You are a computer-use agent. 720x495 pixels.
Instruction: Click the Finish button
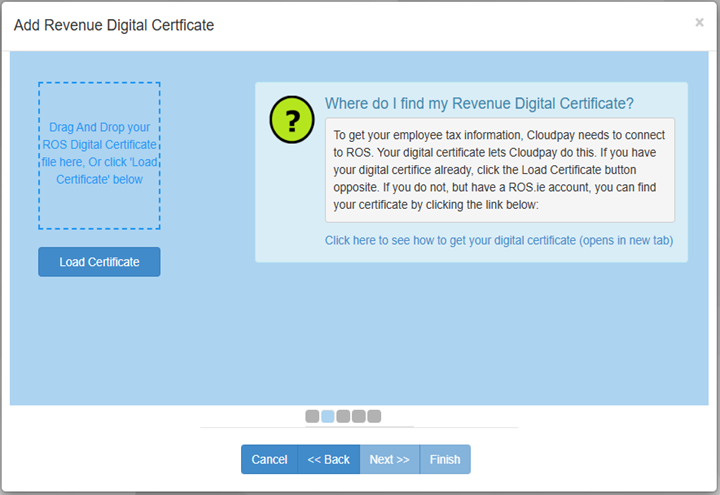[x=445, y=460]
